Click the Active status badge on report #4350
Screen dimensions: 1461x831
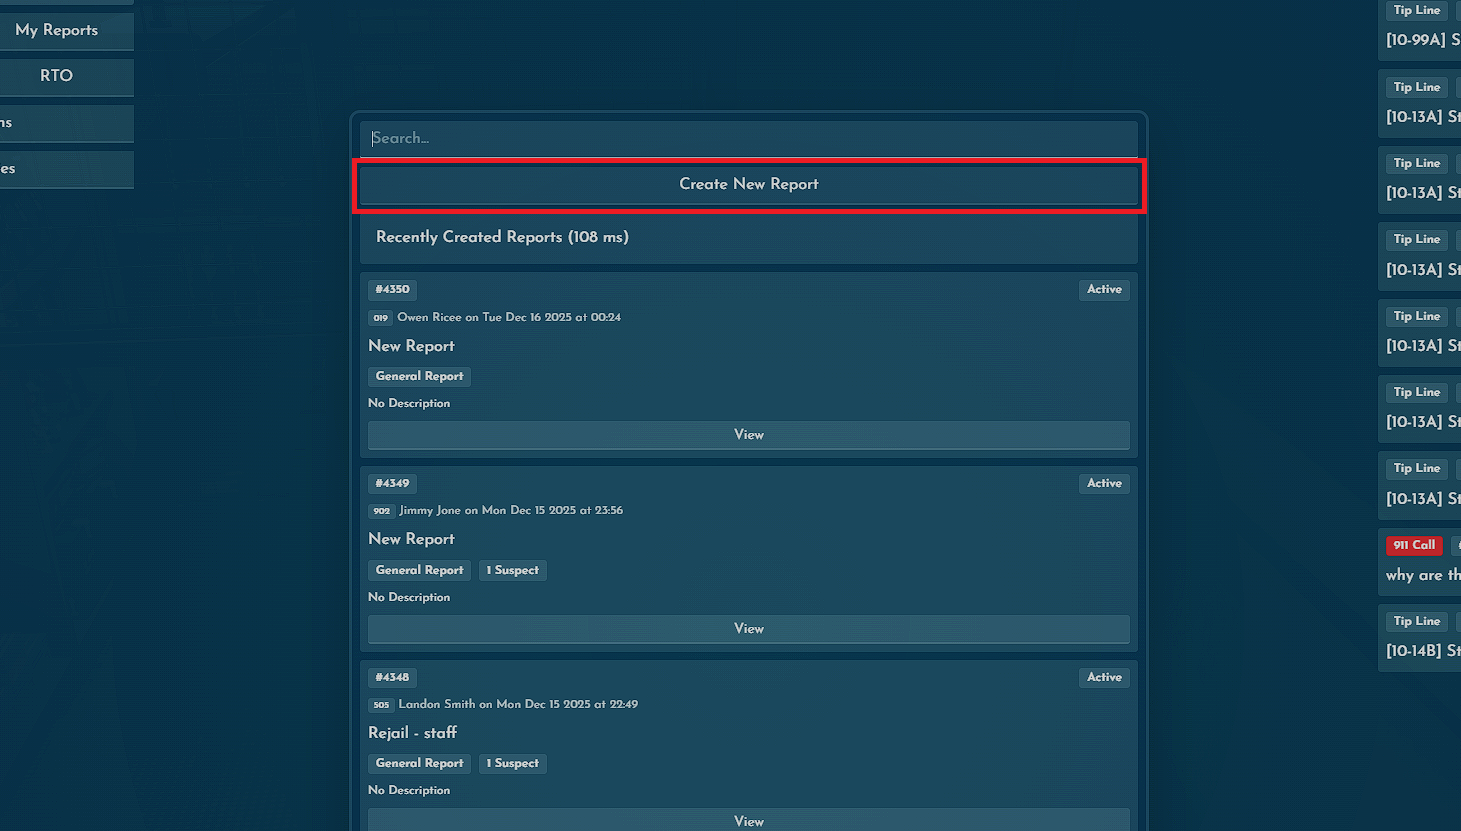1104,290
